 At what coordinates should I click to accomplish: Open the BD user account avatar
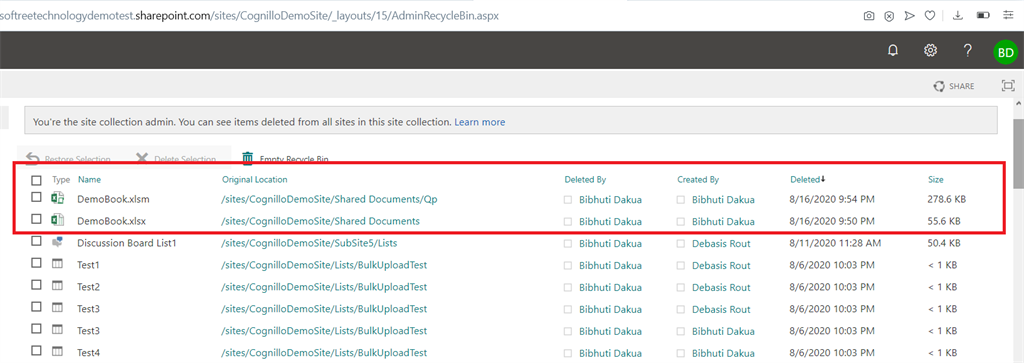point(1005,52)
